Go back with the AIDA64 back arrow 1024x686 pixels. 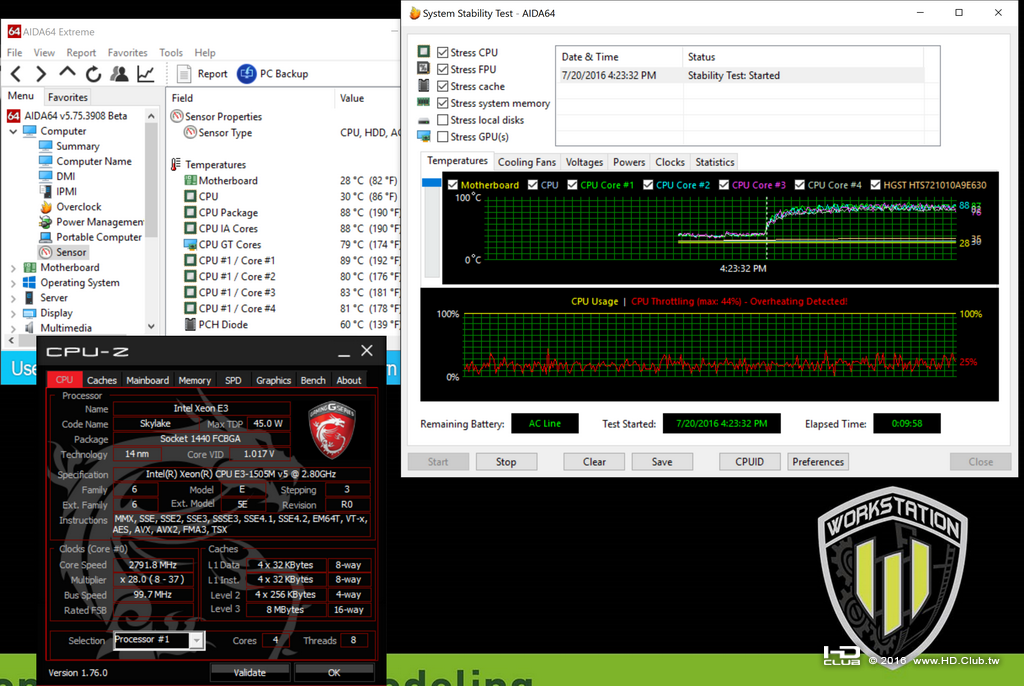(x=16, y=74)
